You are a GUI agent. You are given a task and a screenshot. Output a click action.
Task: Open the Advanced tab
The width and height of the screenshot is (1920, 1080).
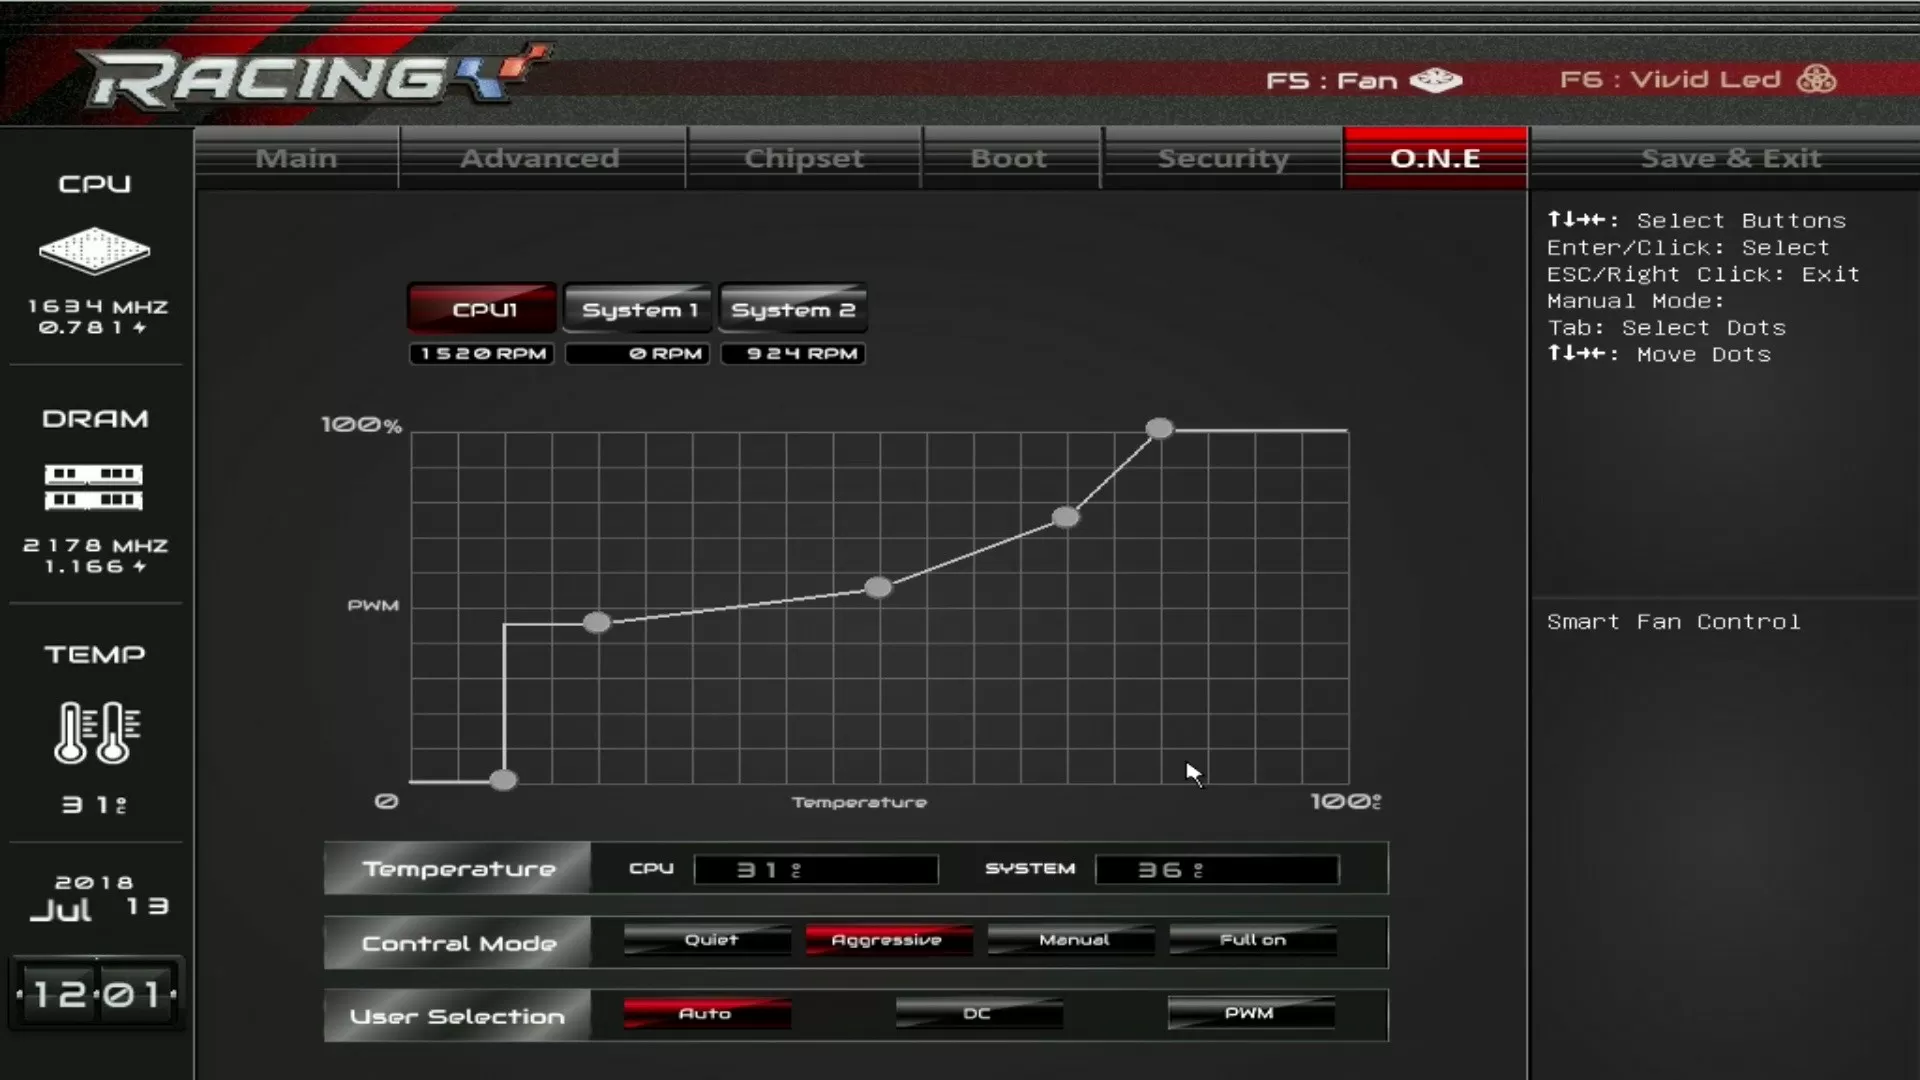[x=540, y=158]
